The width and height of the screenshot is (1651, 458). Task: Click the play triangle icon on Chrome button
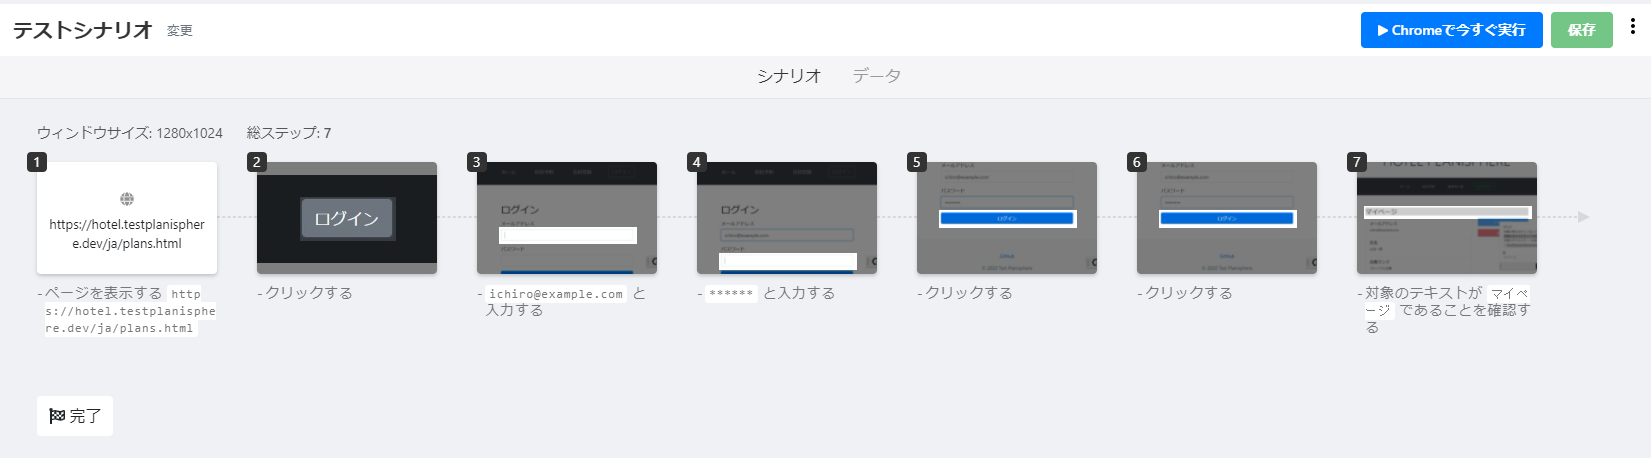(1383, 30)
